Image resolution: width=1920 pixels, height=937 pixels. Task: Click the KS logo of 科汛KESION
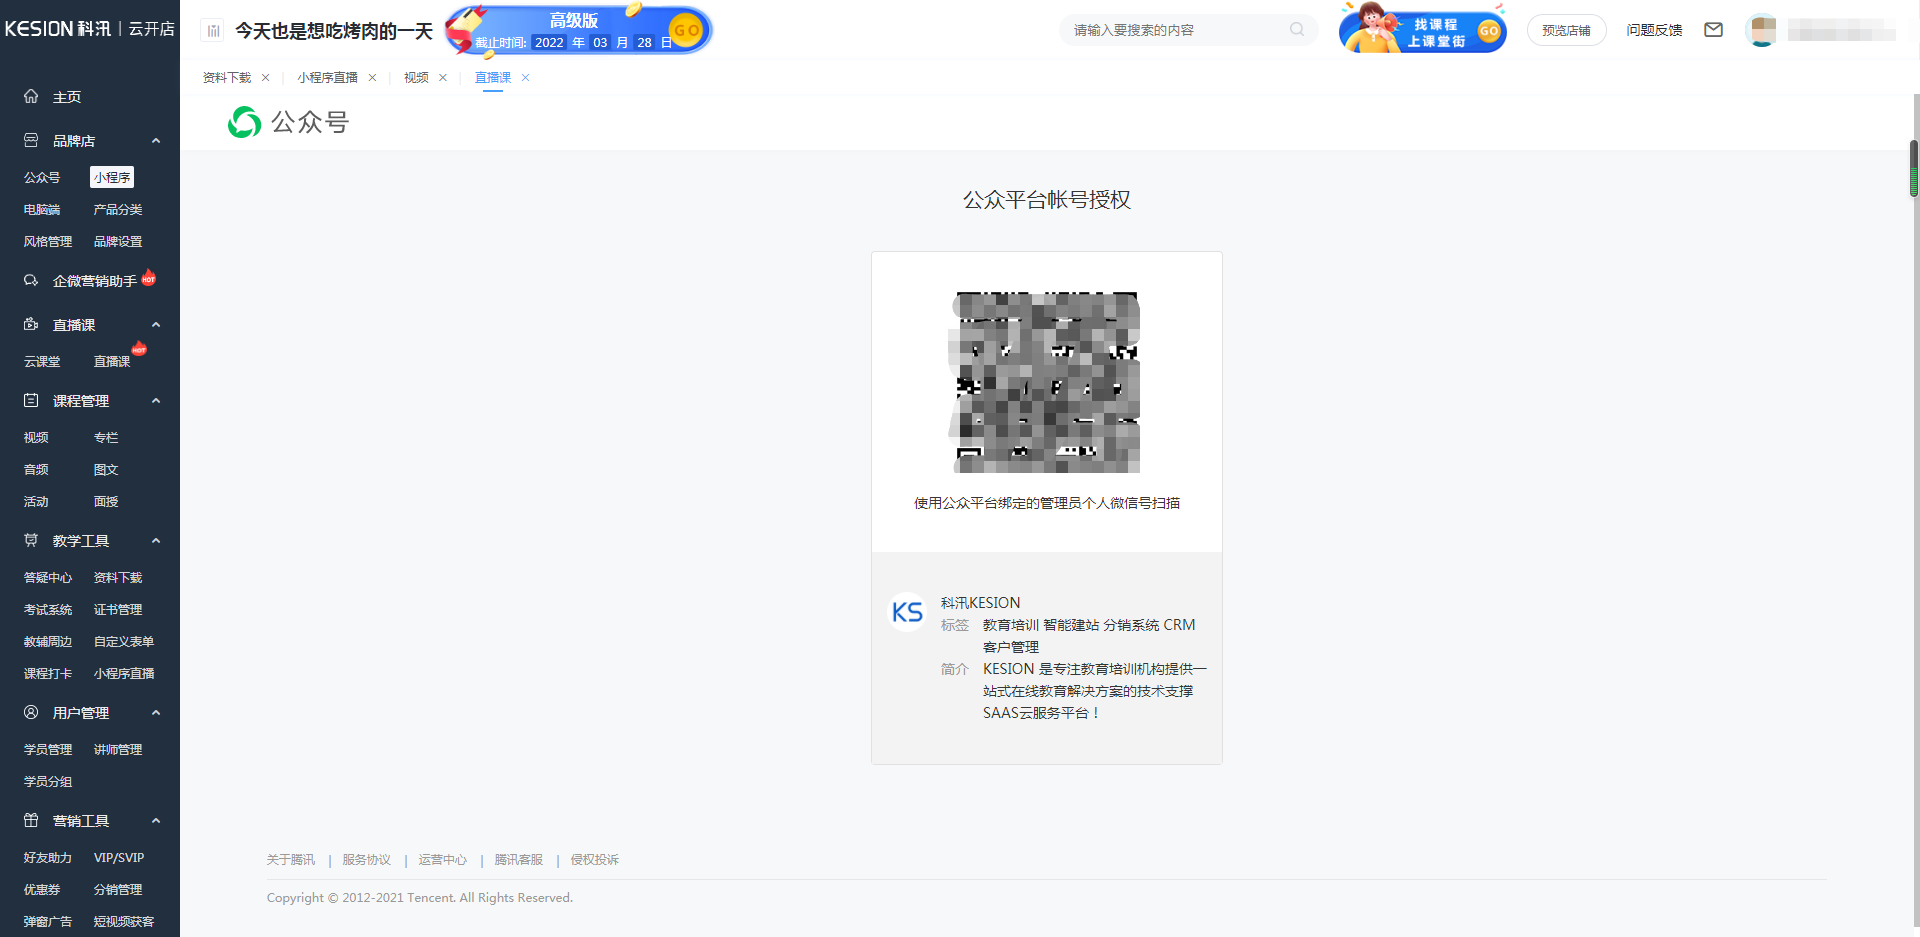908,611
